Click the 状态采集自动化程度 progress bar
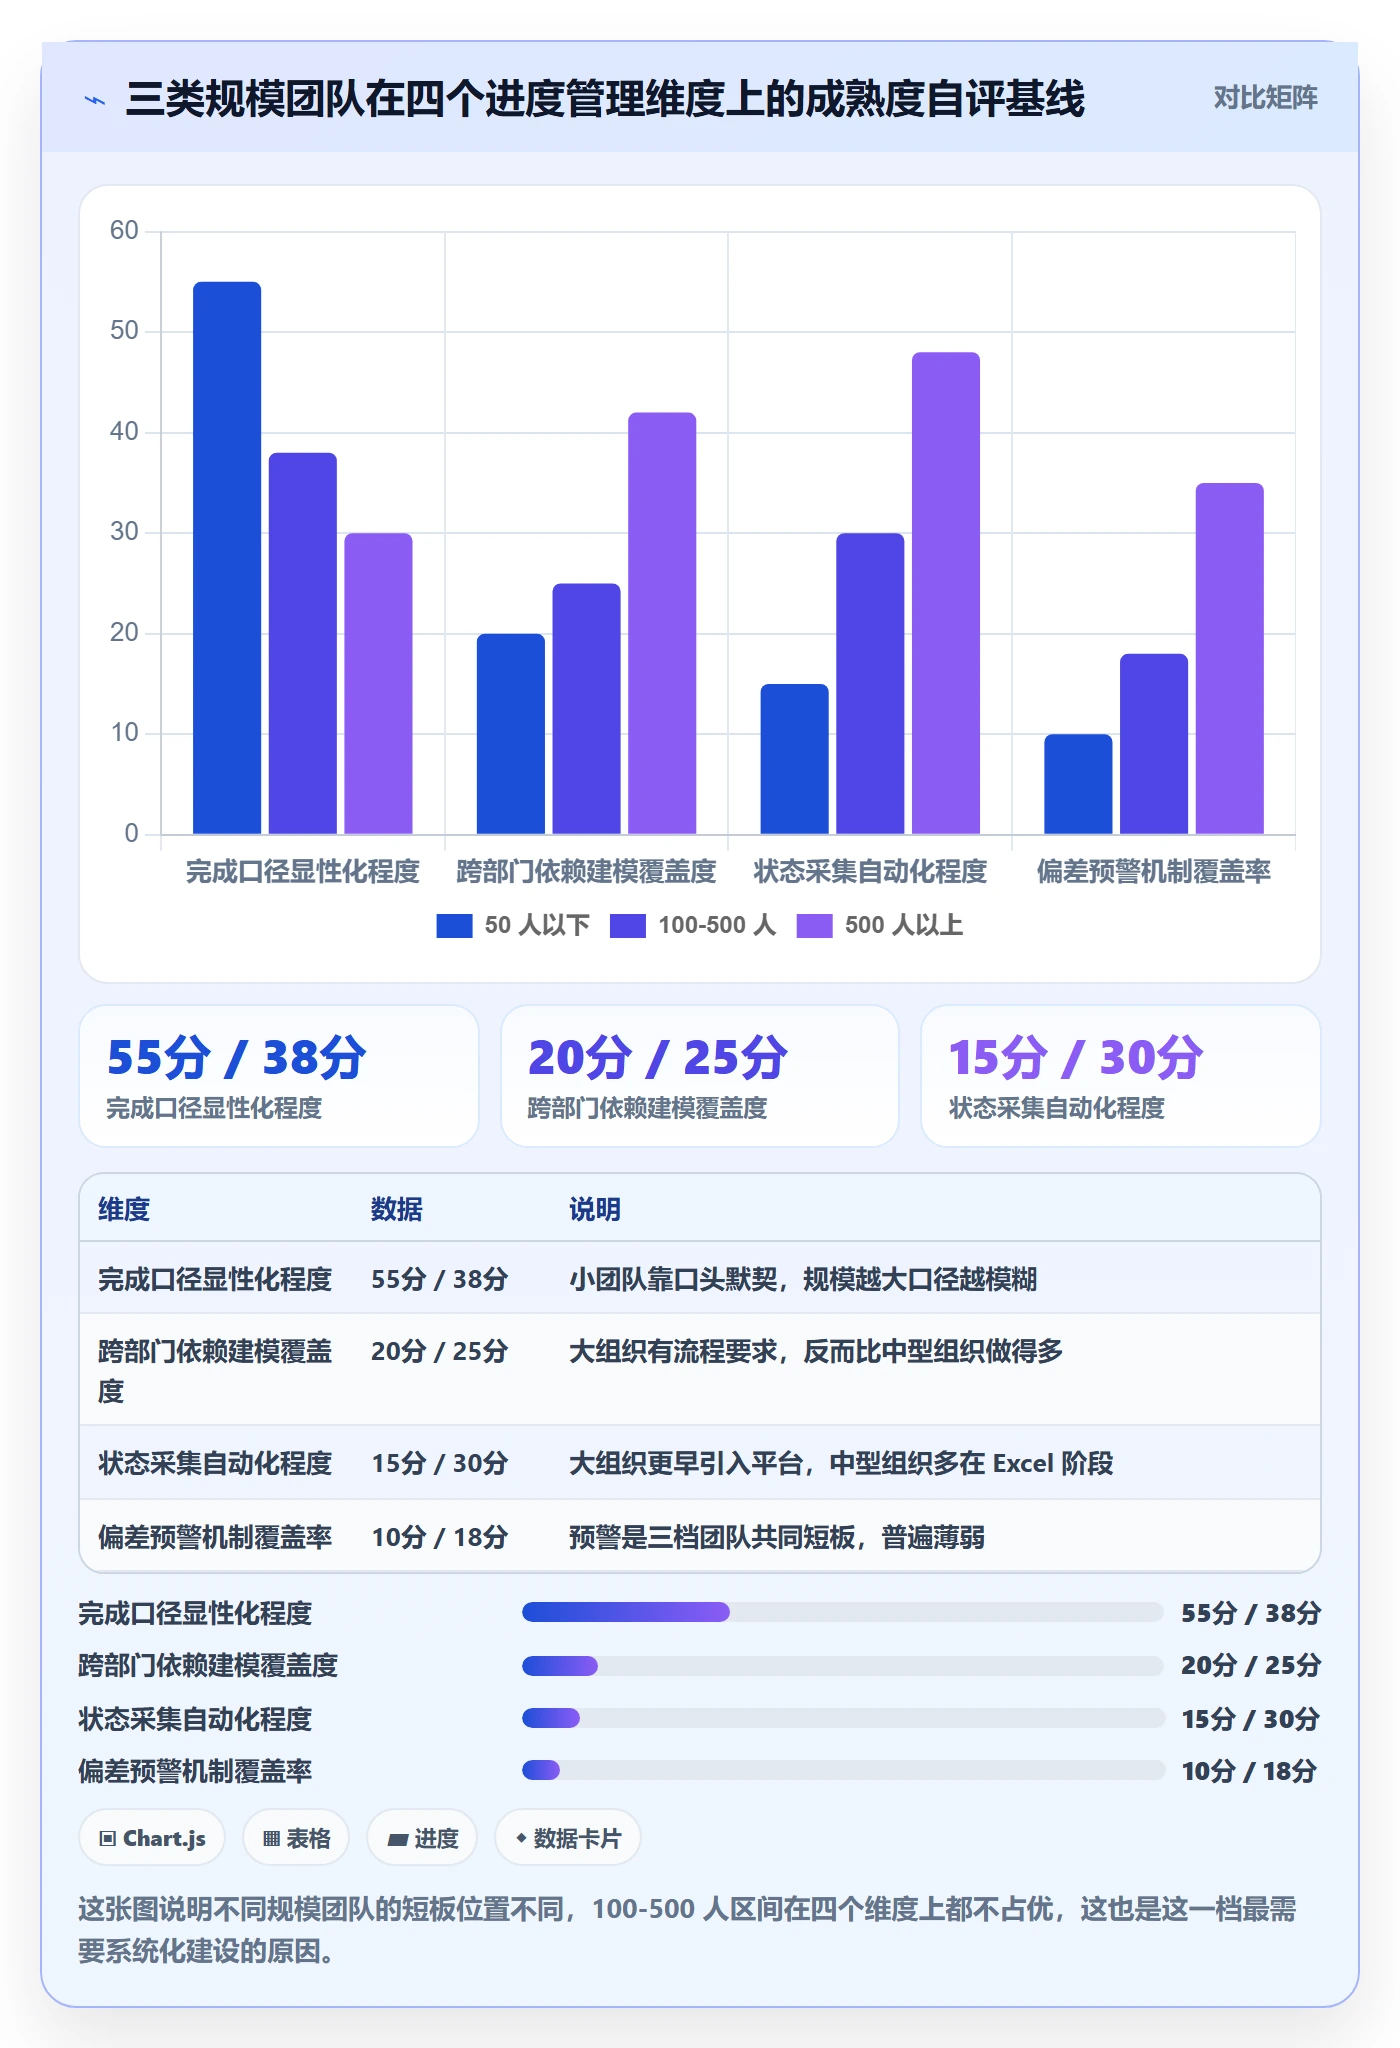The width and height of the screenshot is (1400, 2048). [x=842, y=1718]
